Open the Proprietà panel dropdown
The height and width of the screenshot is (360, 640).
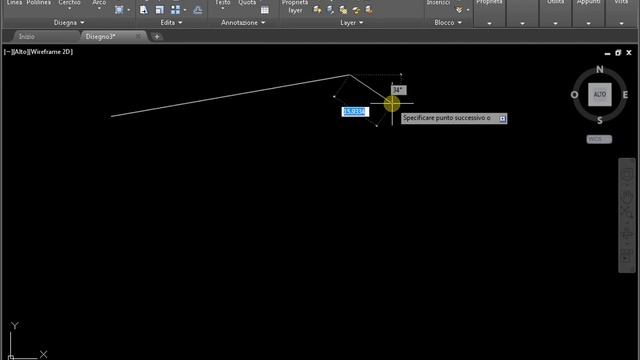pyautogui.click(x=489, y=23)
